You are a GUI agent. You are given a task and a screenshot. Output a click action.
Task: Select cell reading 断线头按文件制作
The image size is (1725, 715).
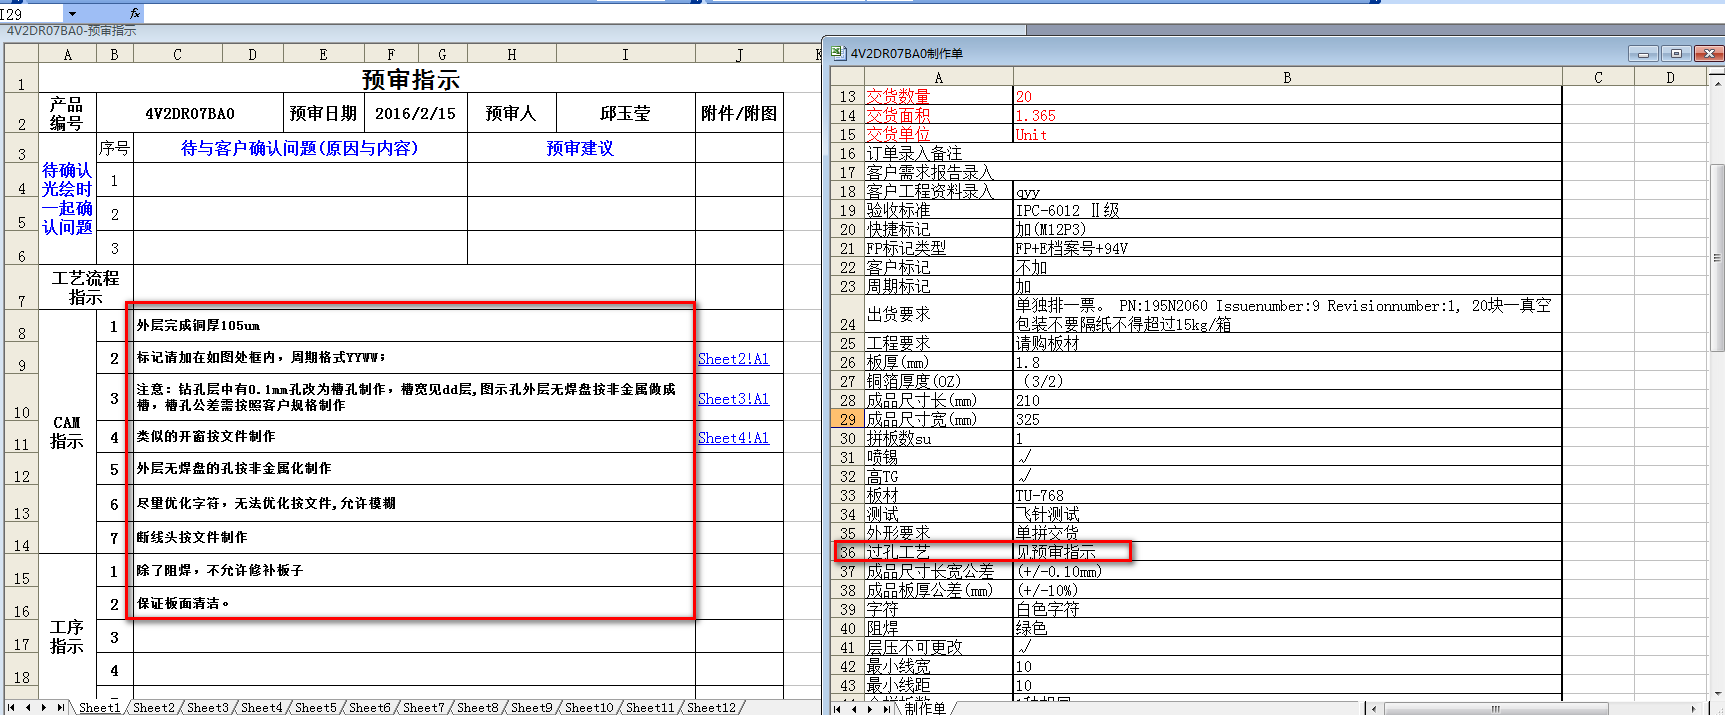[x=414, y=537]
